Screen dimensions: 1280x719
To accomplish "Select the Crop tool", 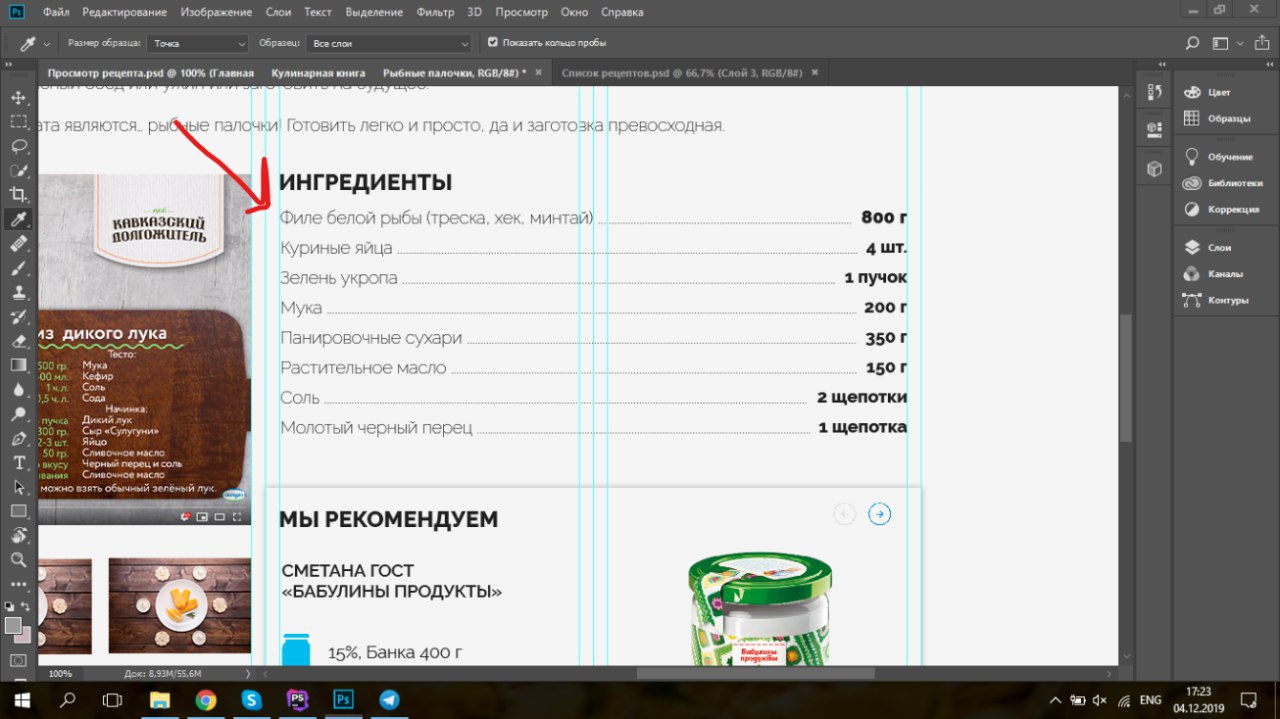I will (18, 194).
